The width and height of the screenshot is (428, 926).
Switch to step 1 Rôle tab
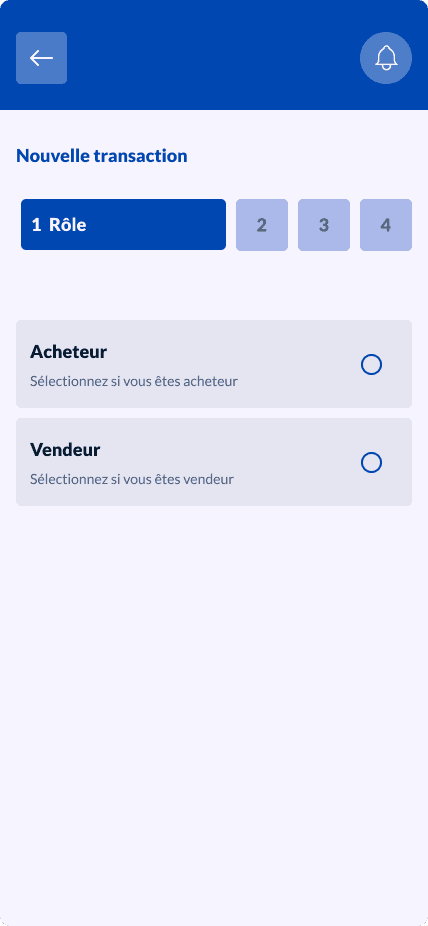(x=123, y=224)
